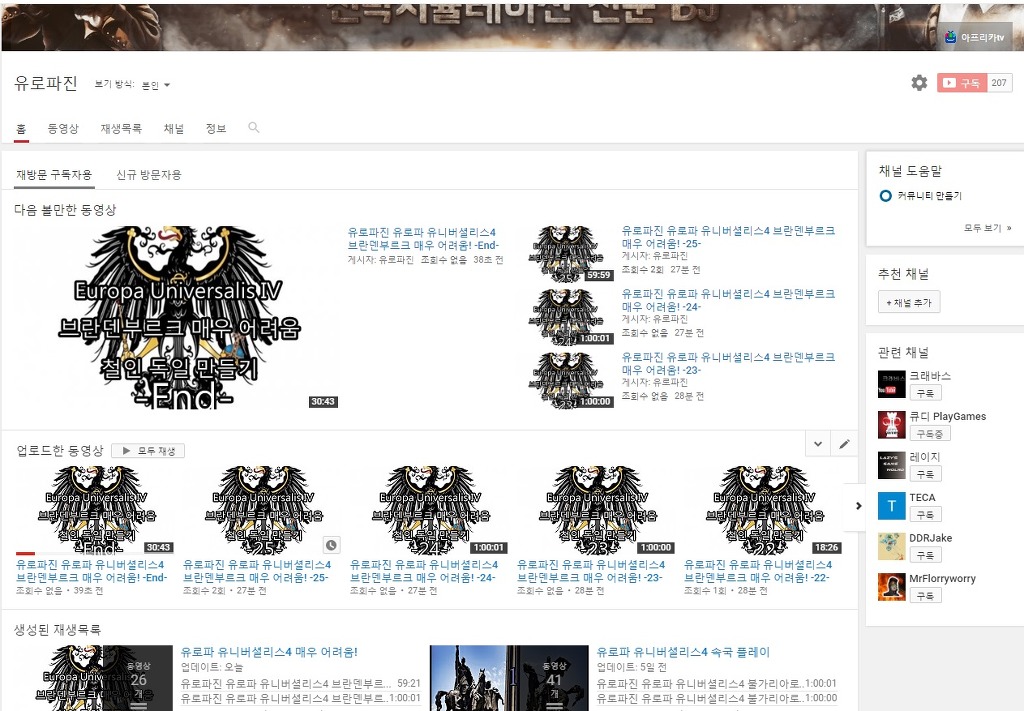Subscribe to TECA channel
The height and width of the screenshot is (711, 1024).
tap(925, 514)
